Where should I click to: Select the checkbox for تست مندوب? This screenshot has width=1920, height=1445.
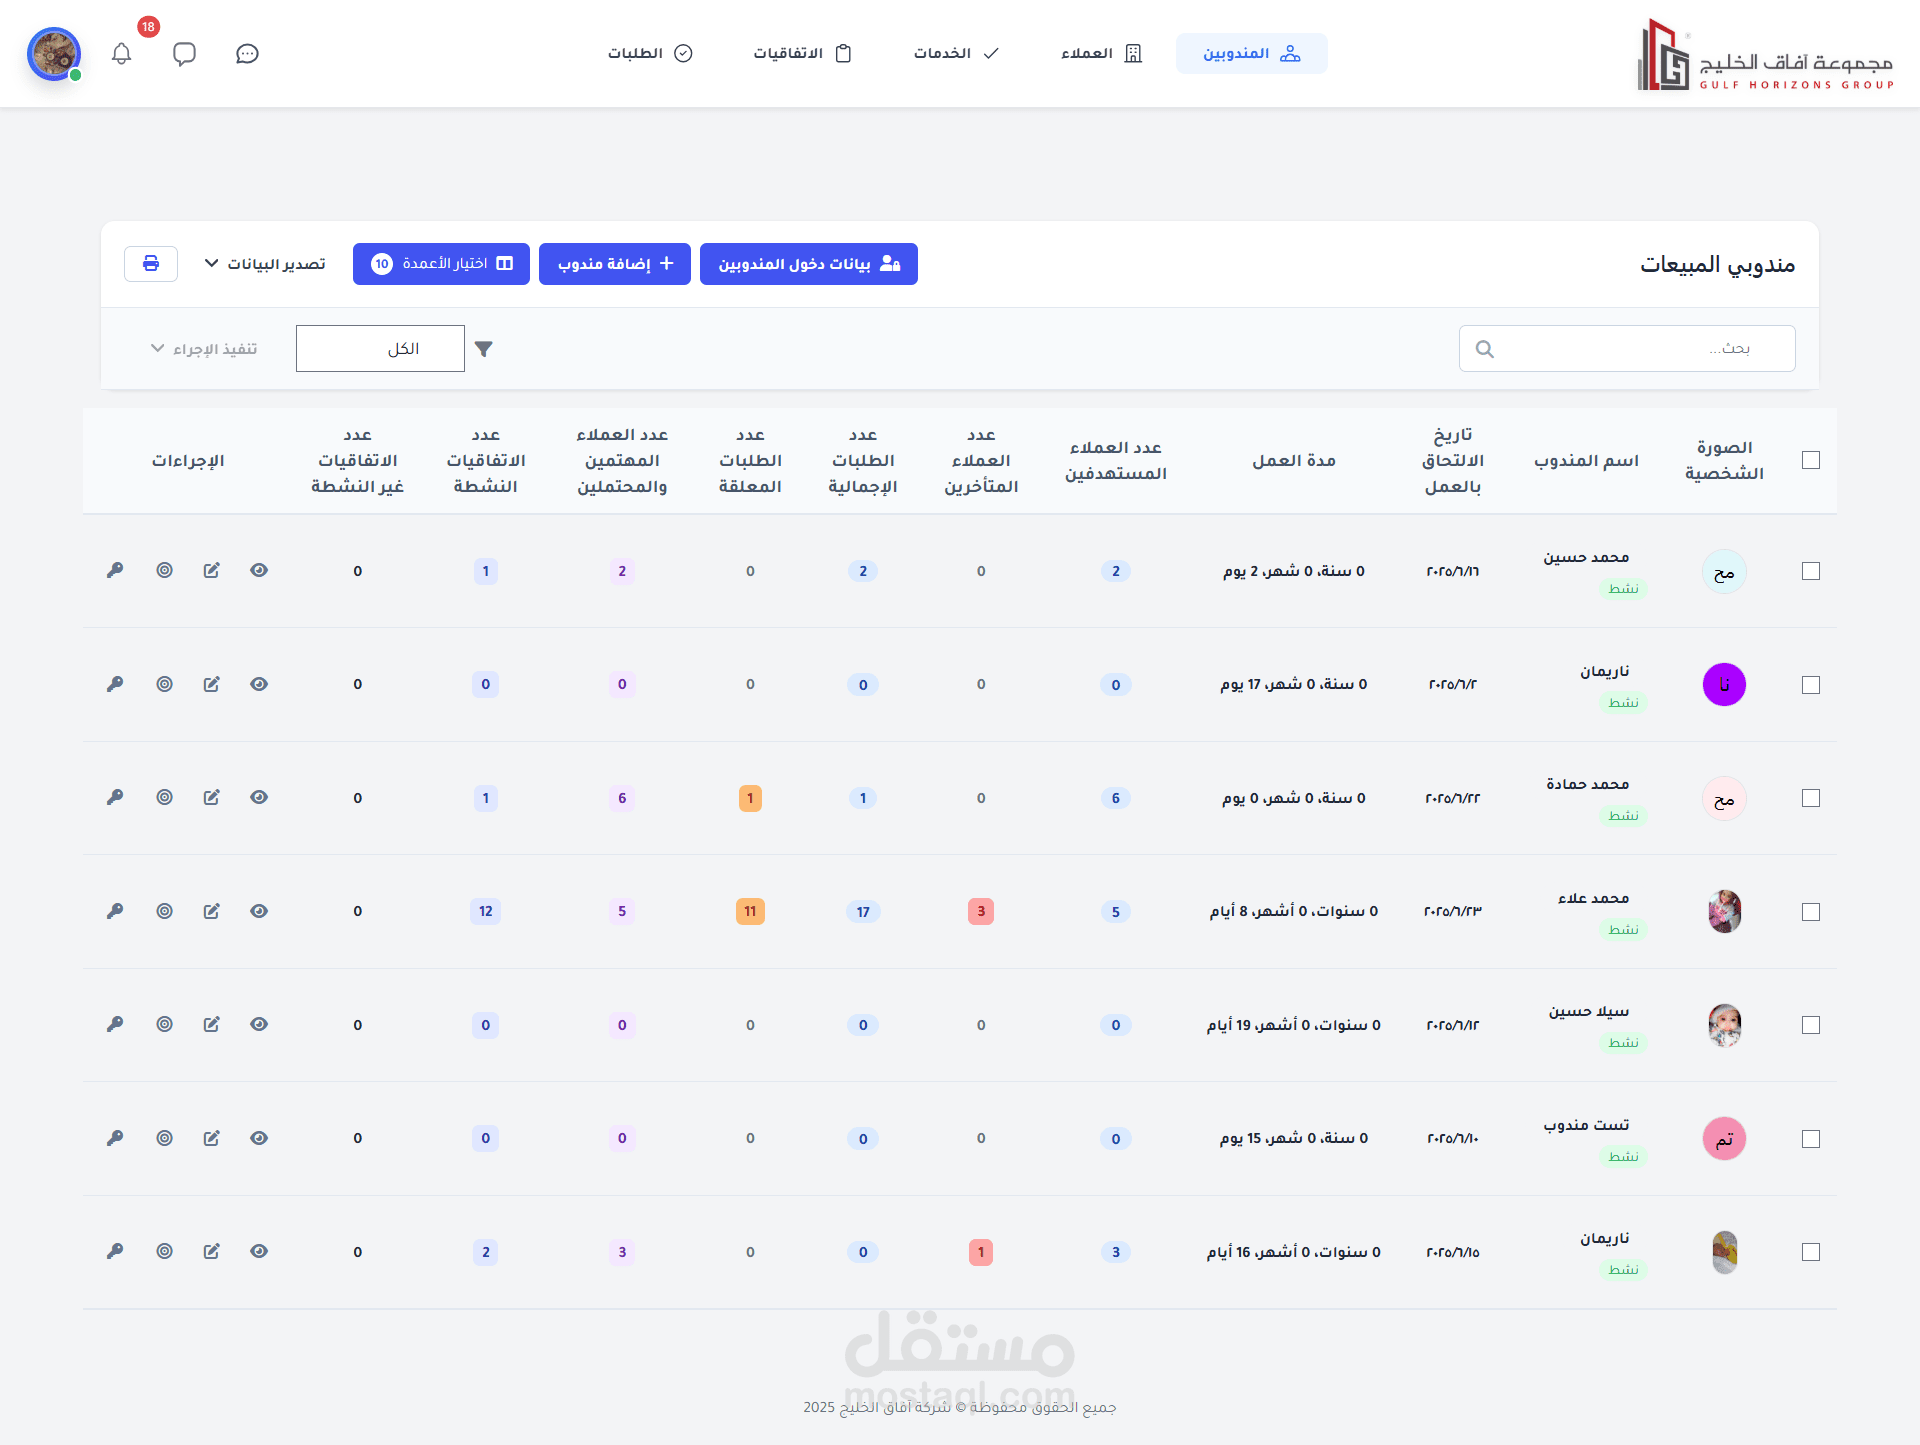click(1810, 1138)
